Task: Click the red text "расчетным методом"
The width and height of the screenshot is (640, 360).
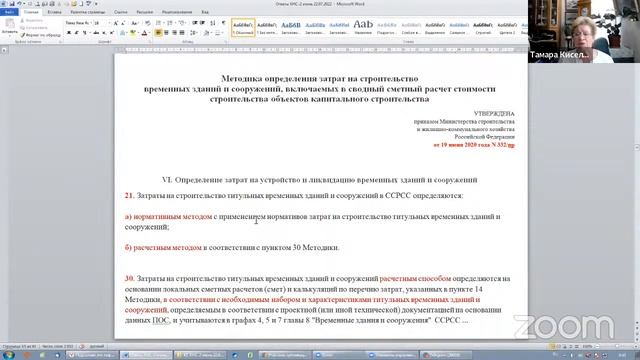Action: point(167,247)
